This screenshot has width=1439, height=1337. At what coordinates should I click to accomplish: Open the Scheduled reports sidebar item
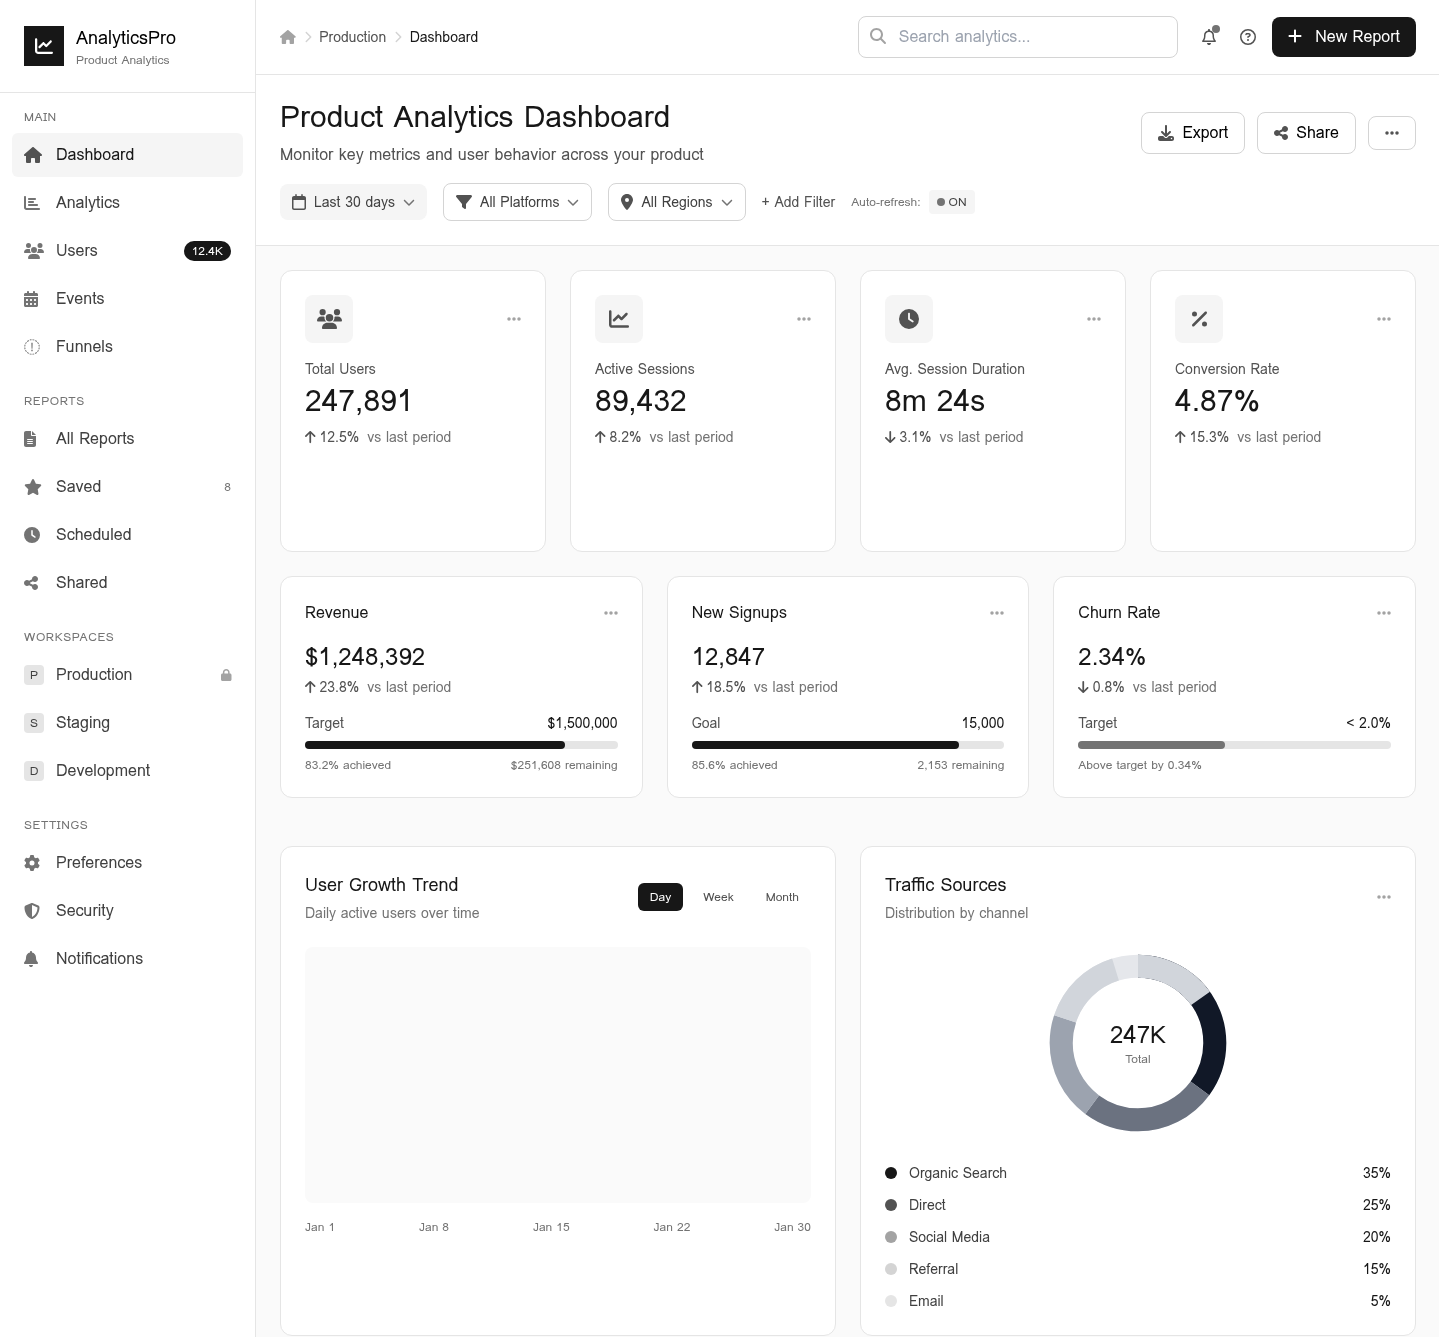[93, 535]
